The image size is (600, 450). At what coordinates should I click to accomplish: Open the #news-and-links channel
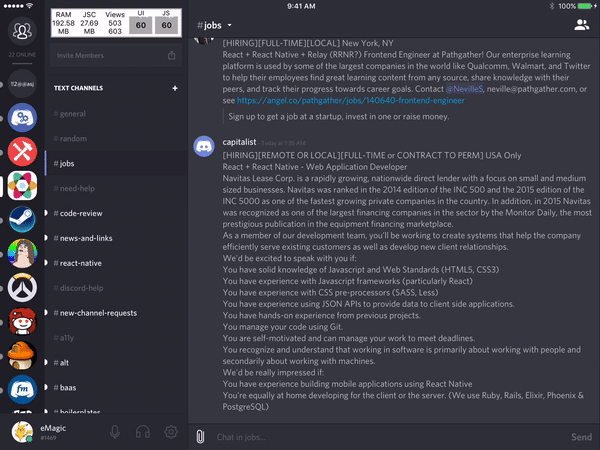coord(116,238)
